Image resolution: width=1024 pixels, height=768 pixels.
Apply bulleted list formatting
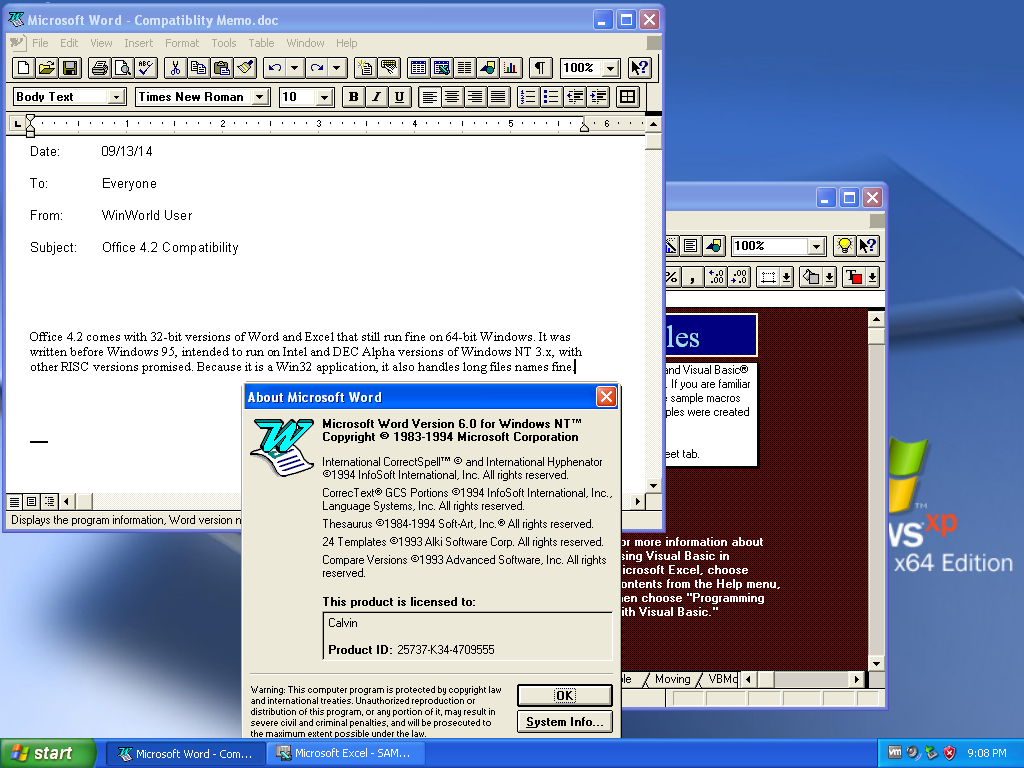551,97
